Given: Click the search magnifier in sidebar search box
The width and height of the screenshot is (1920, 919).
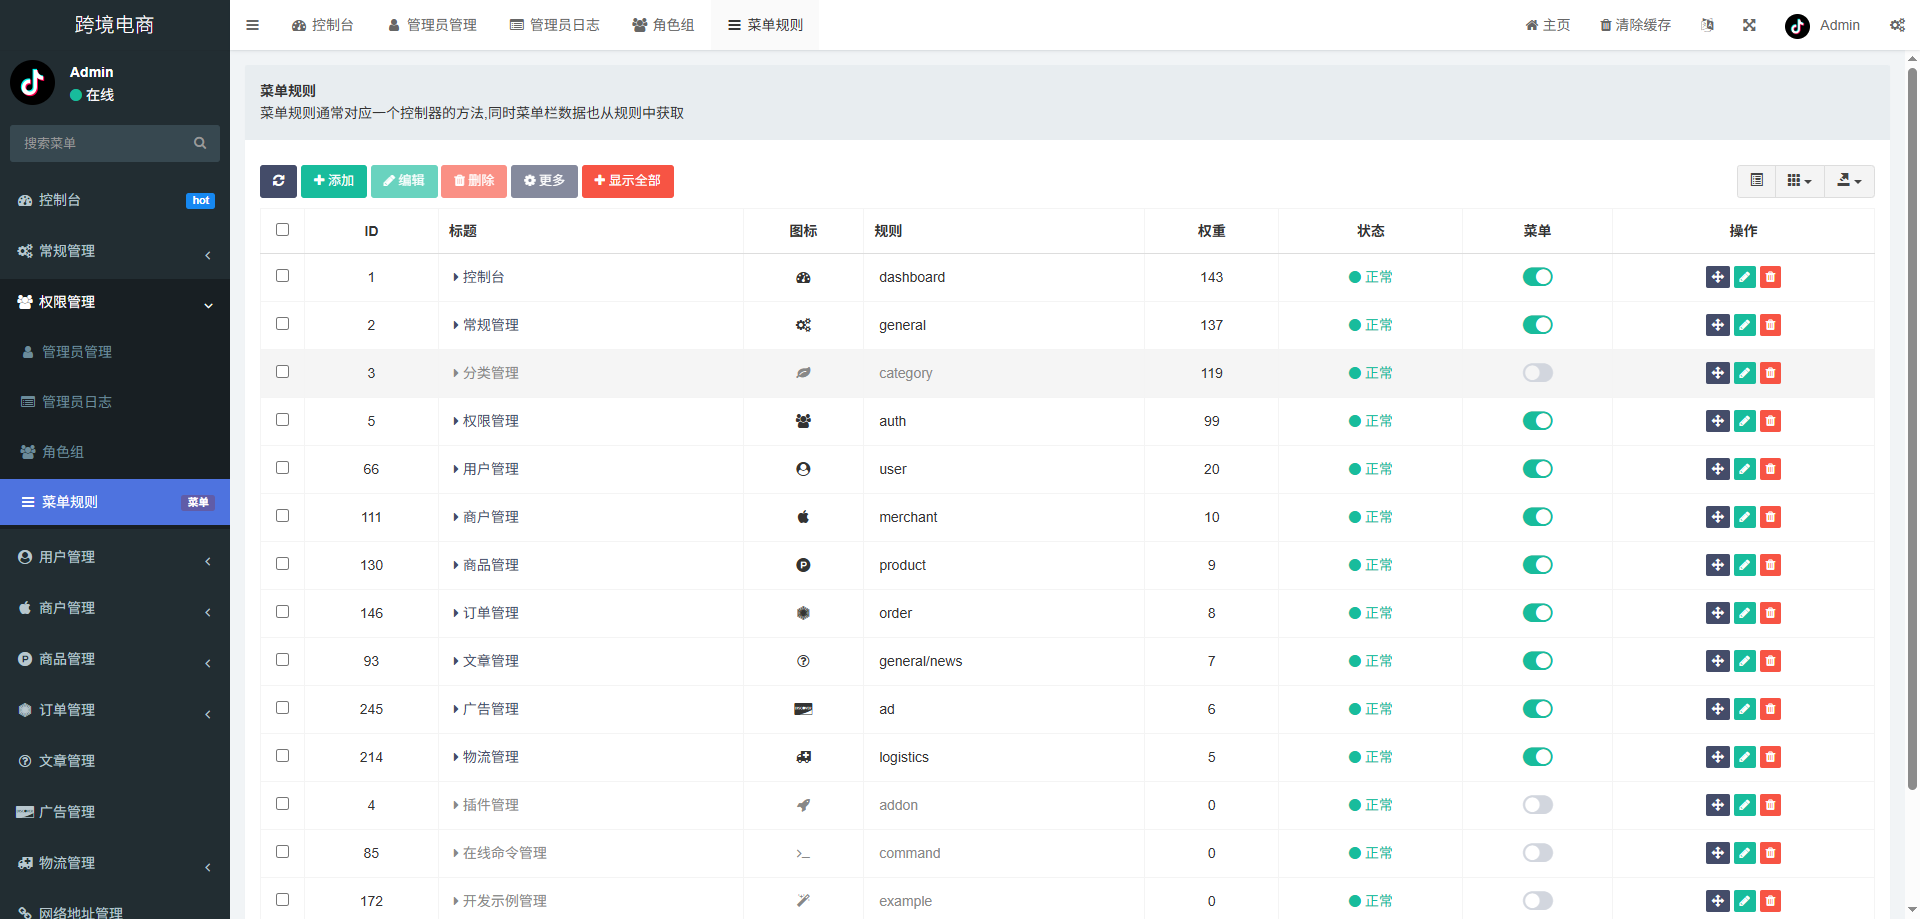Looking at the screenshot, I should pyautogui.click(x=200, y=143).
